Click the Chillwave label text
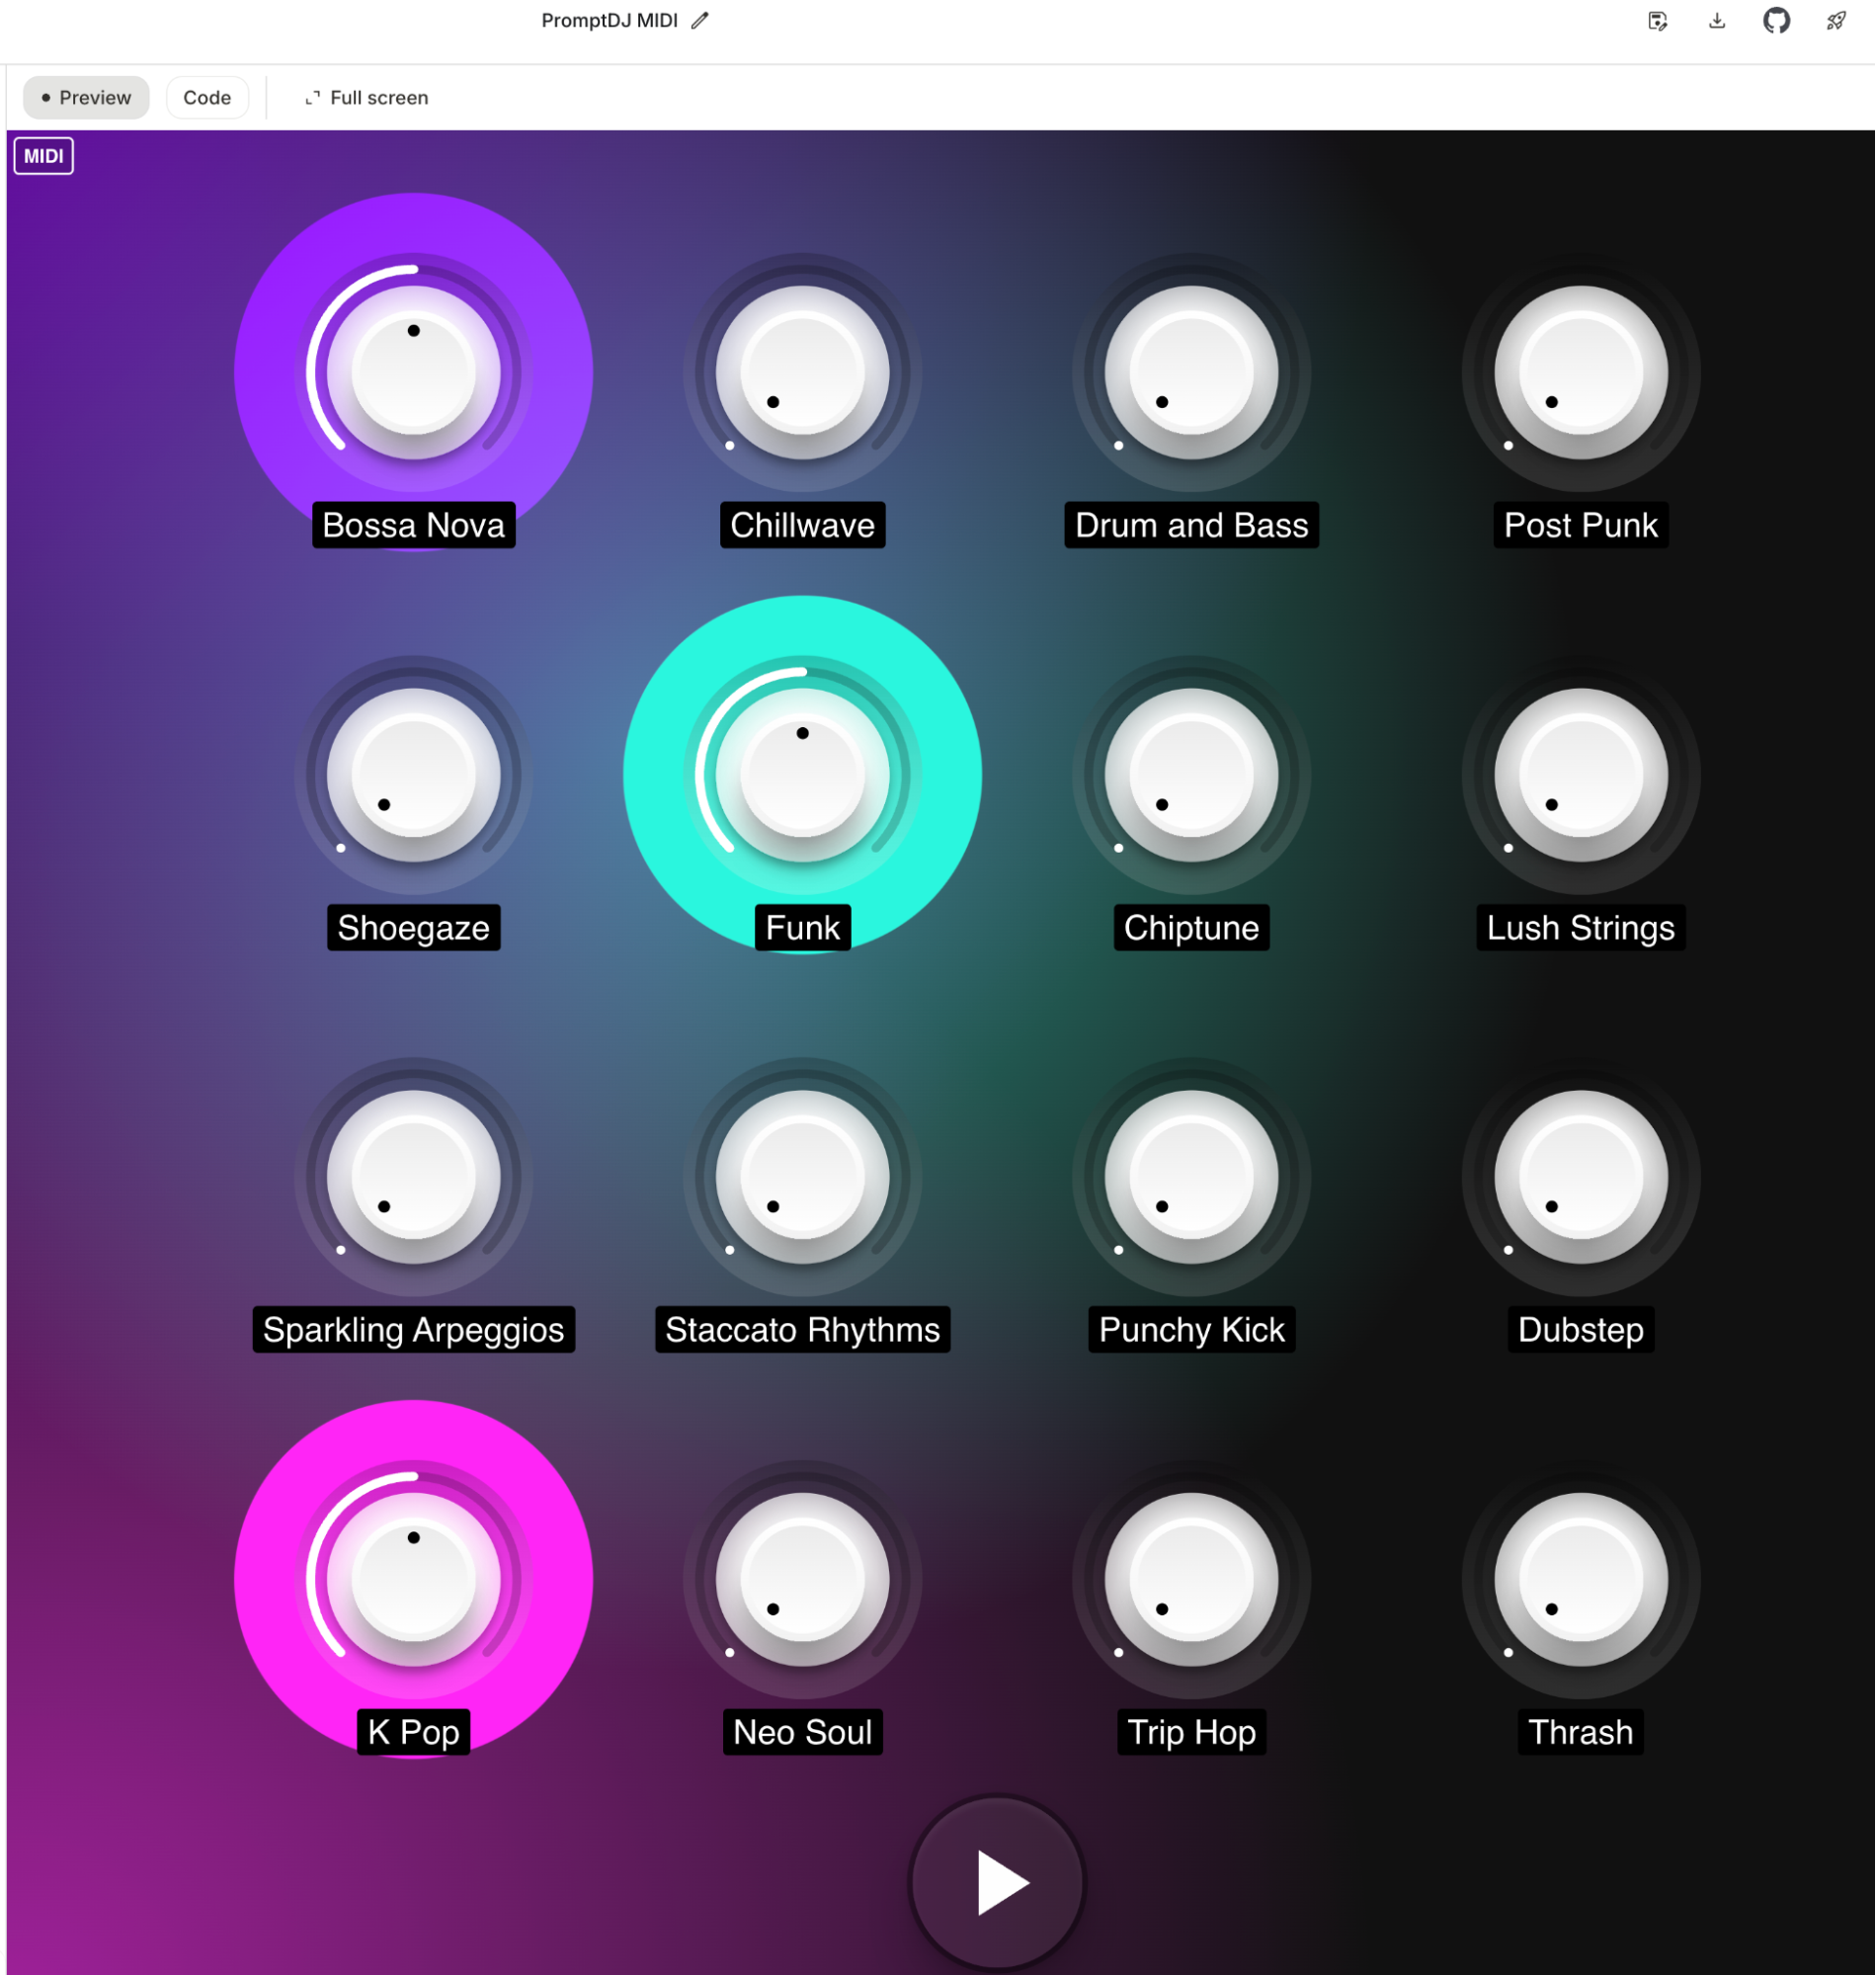 point(802,525)
